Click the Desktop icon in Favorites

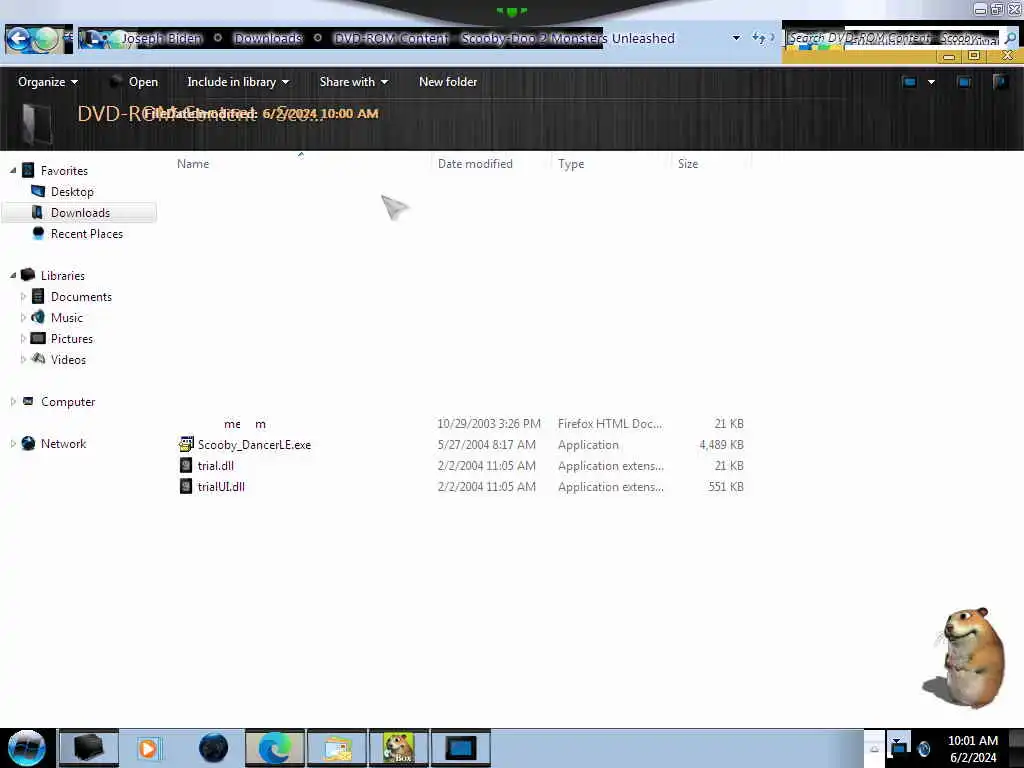(x=38, y=191)
